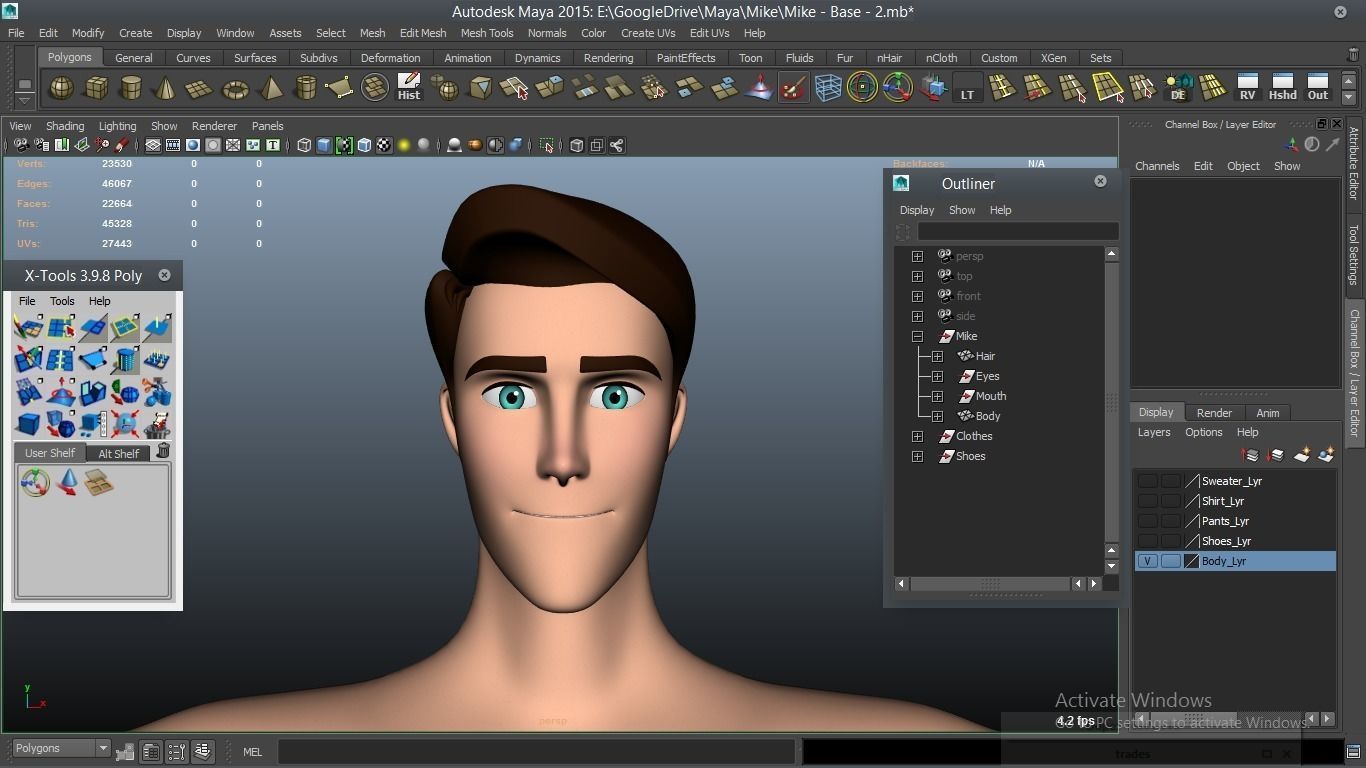Screen dimensions: 1366x768
Task: Click the Outliner search input field
Action: click(x=1018, y=232)
